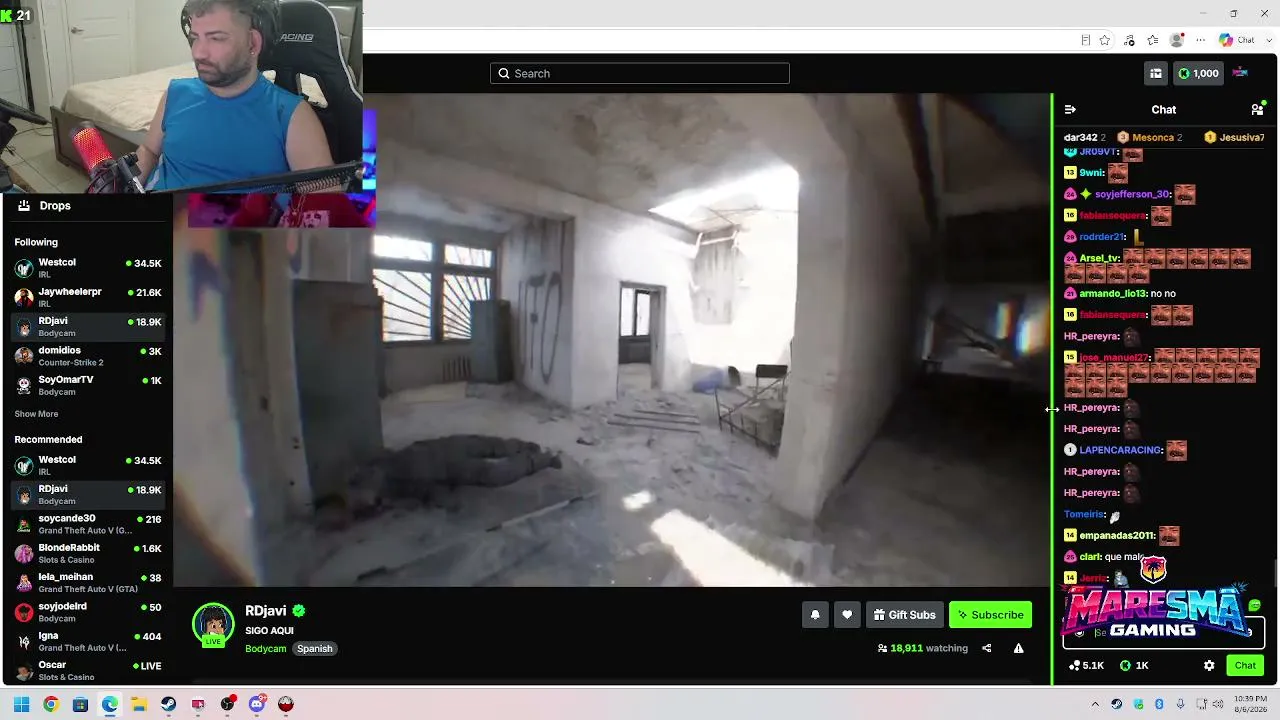Open the Bodycam category link under the stream title
The image size is (1280, 720).
265,649
